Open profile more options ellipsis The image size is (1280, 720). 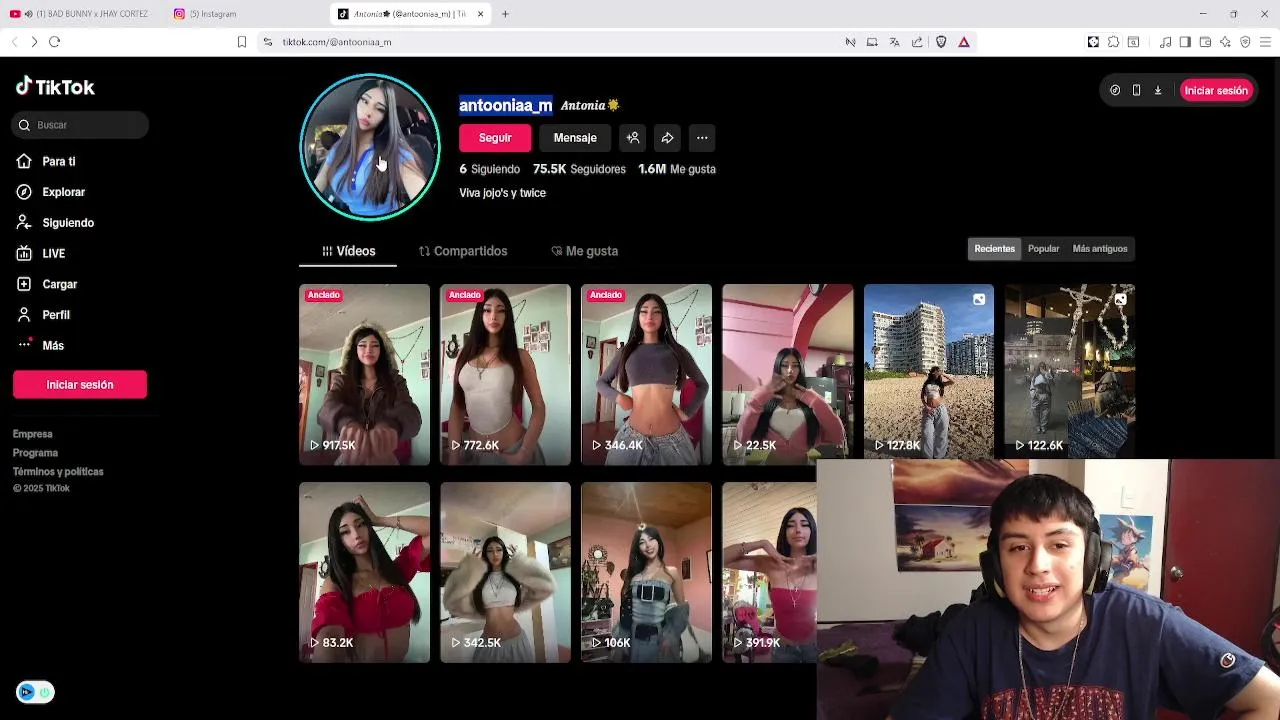coord(702,138)
